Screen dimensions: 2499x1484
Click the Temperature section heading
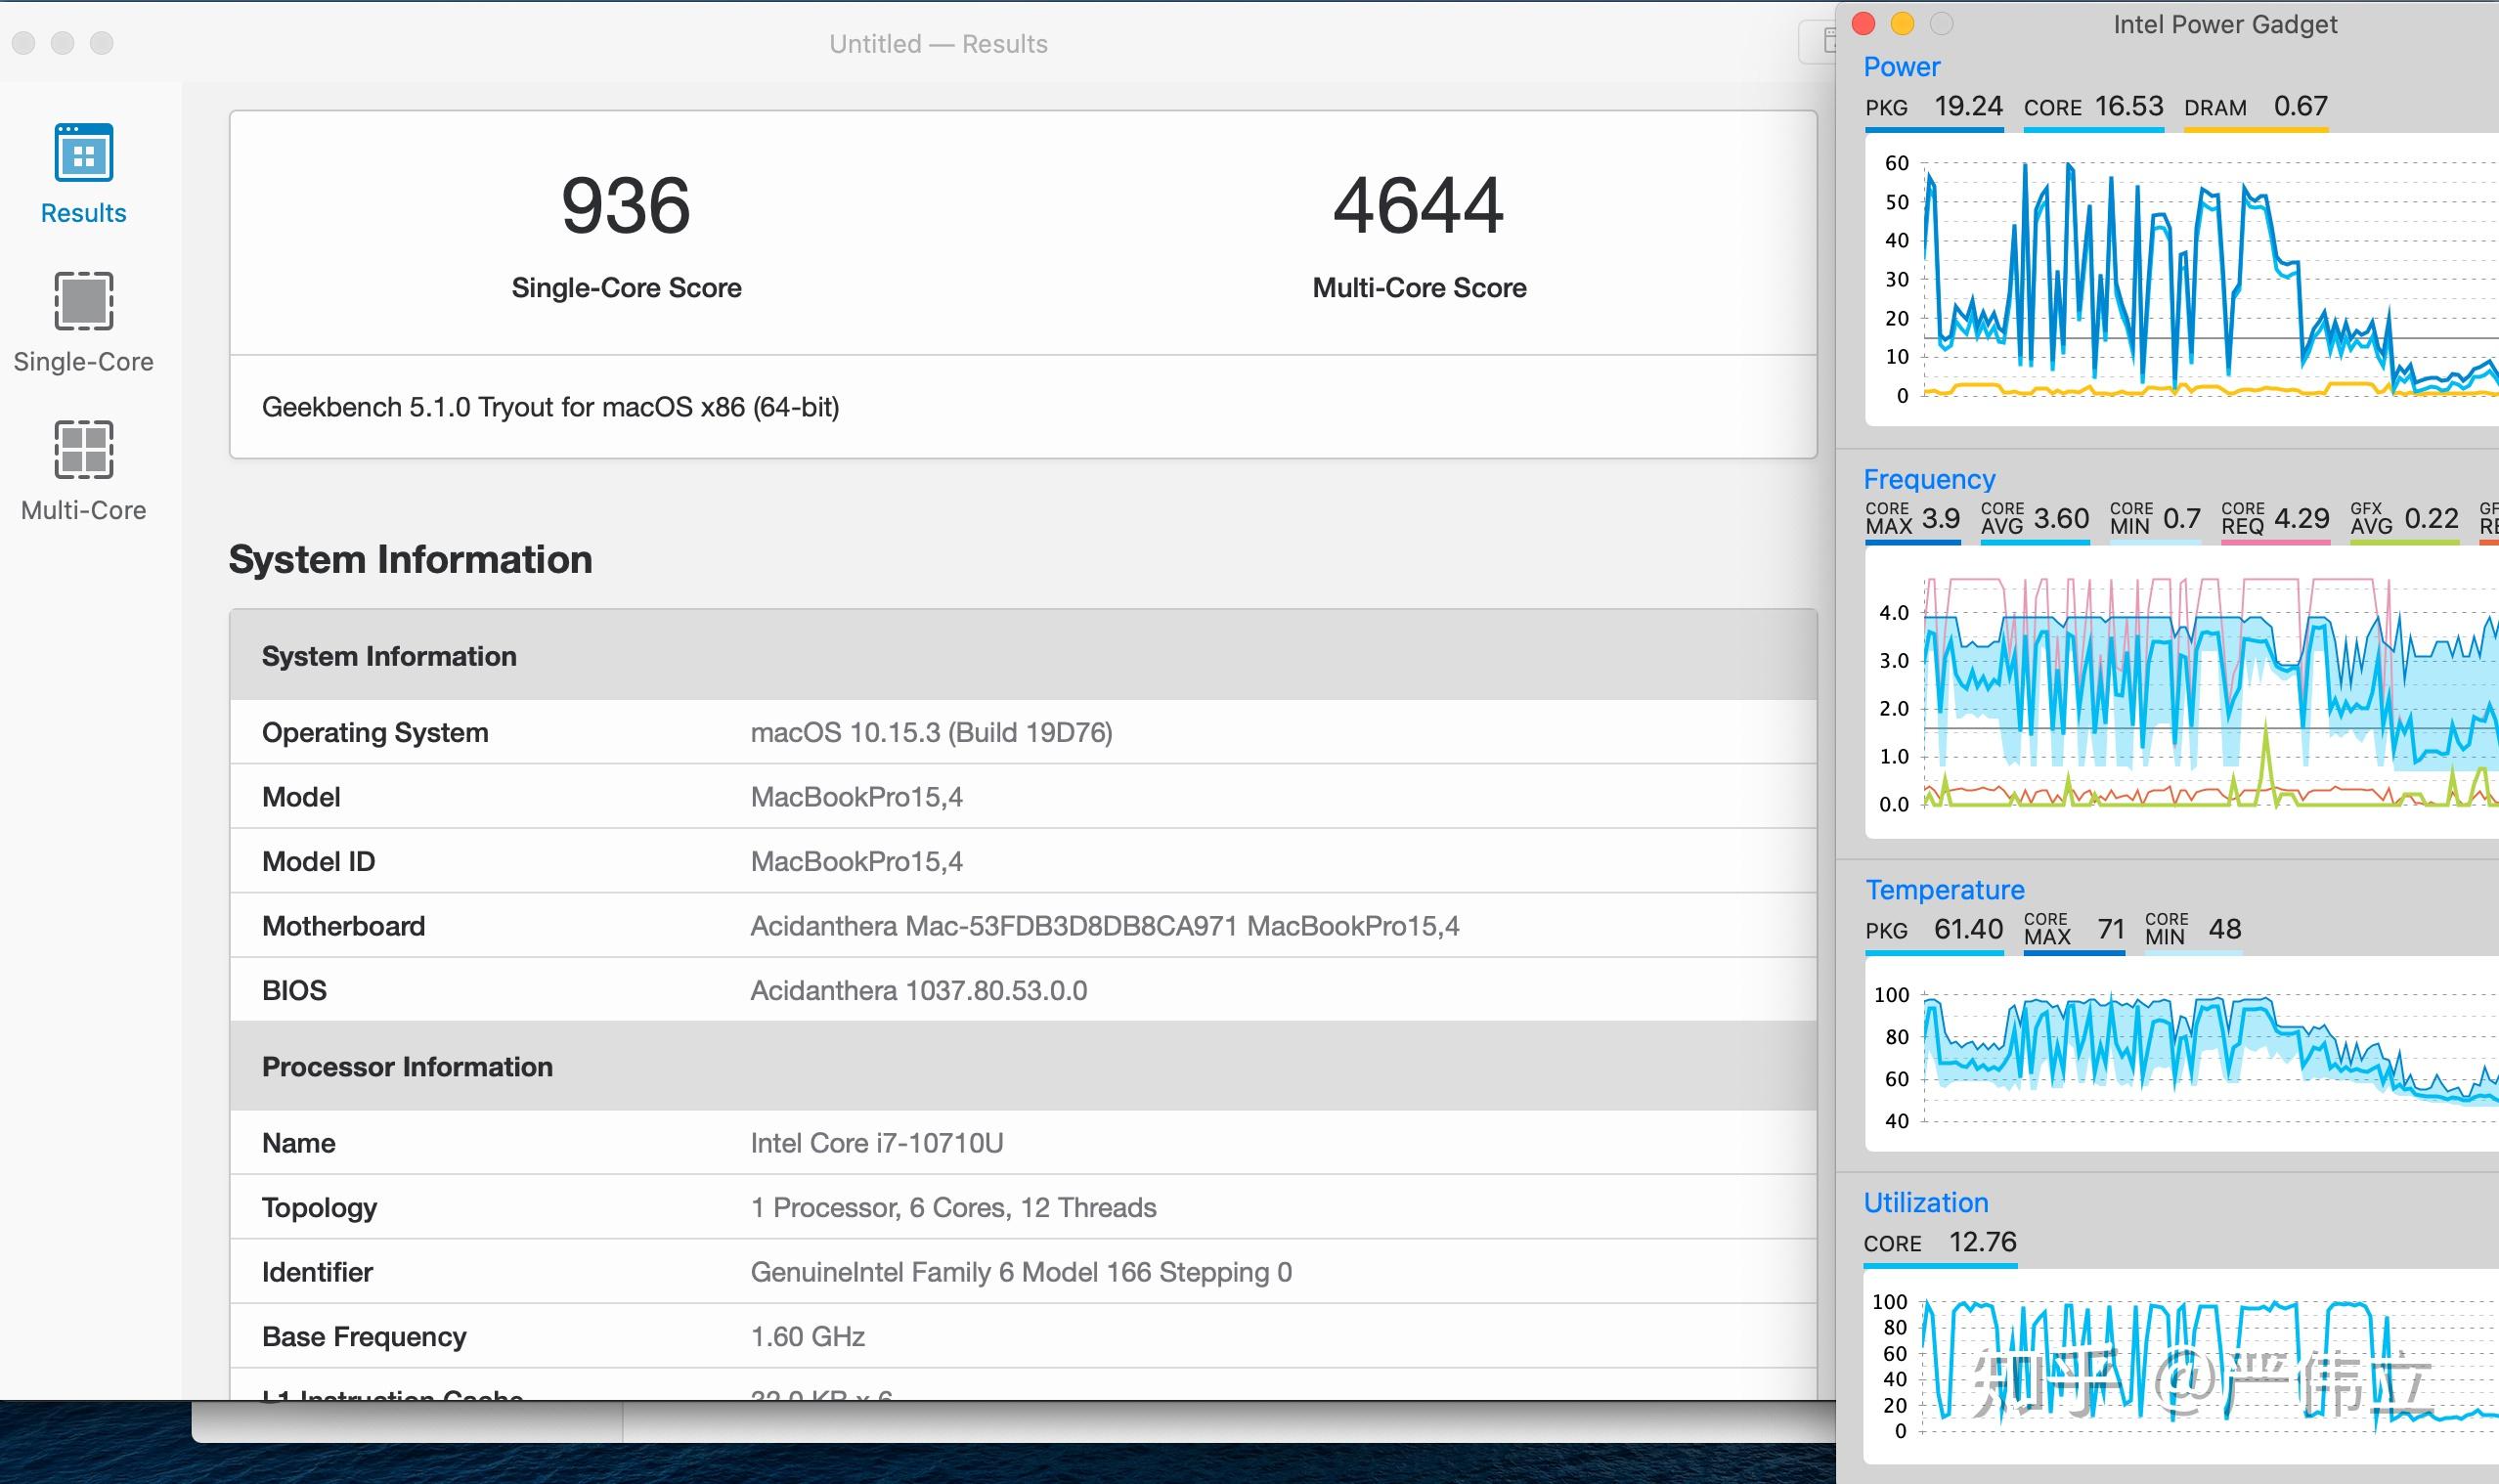click(1944, 890)
